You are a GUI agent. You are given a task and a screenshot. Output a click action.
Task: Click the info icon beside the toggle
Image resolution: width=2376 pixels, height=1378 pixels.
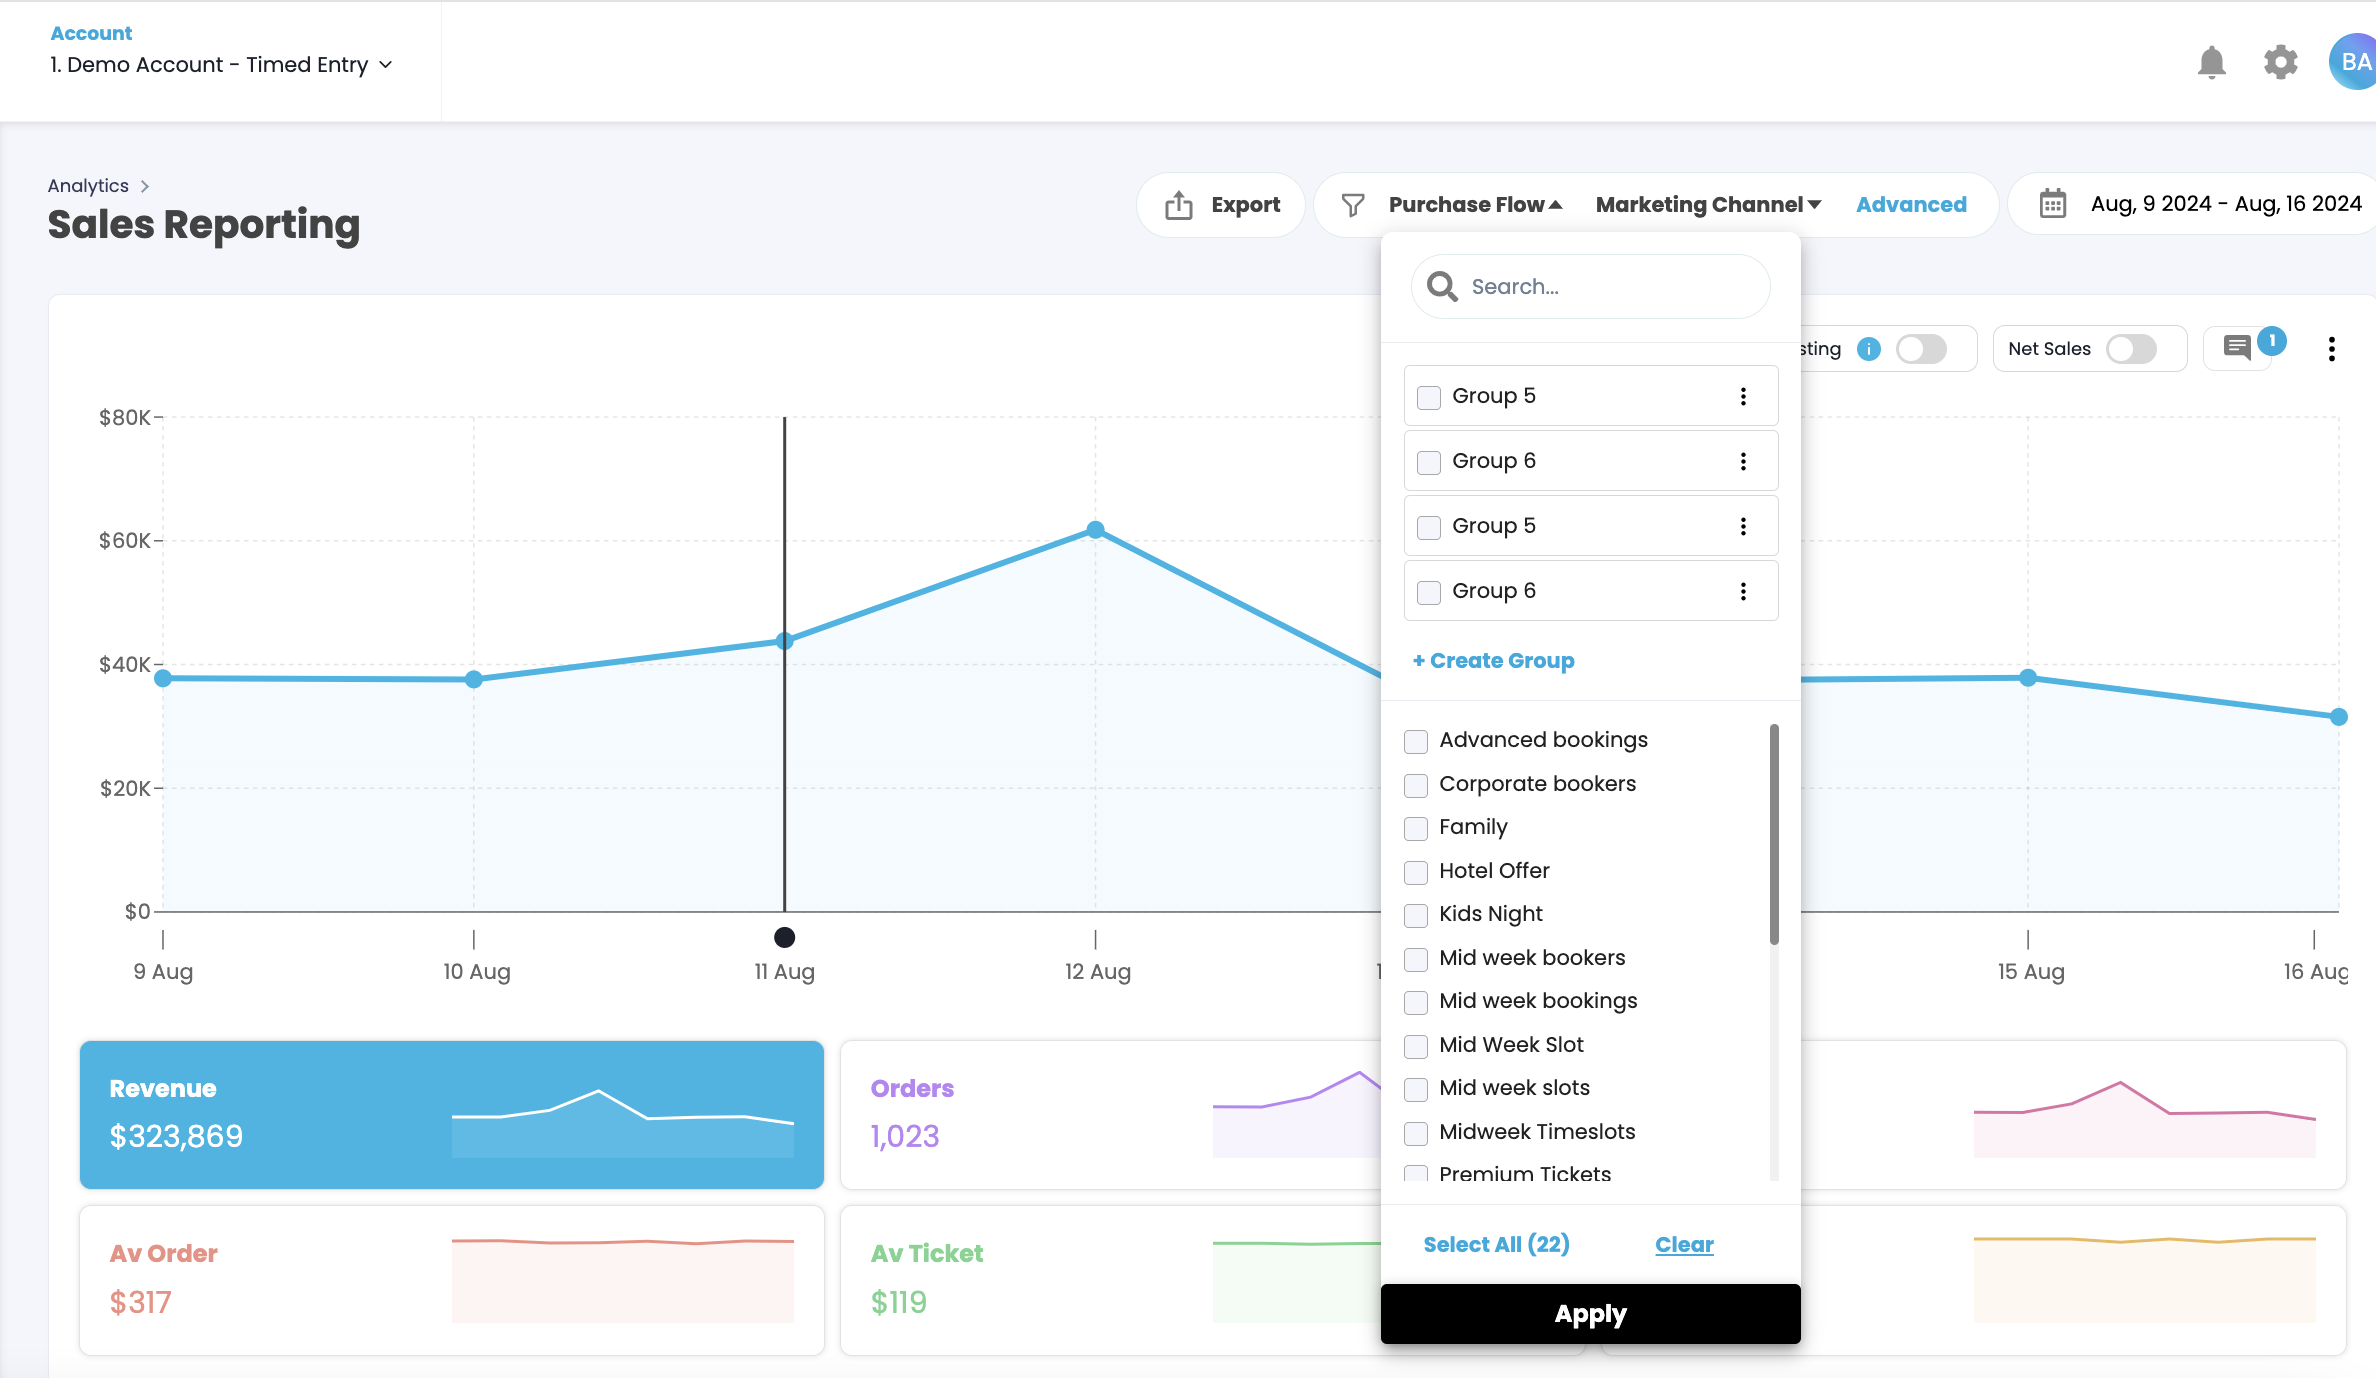coord(1868,349)
